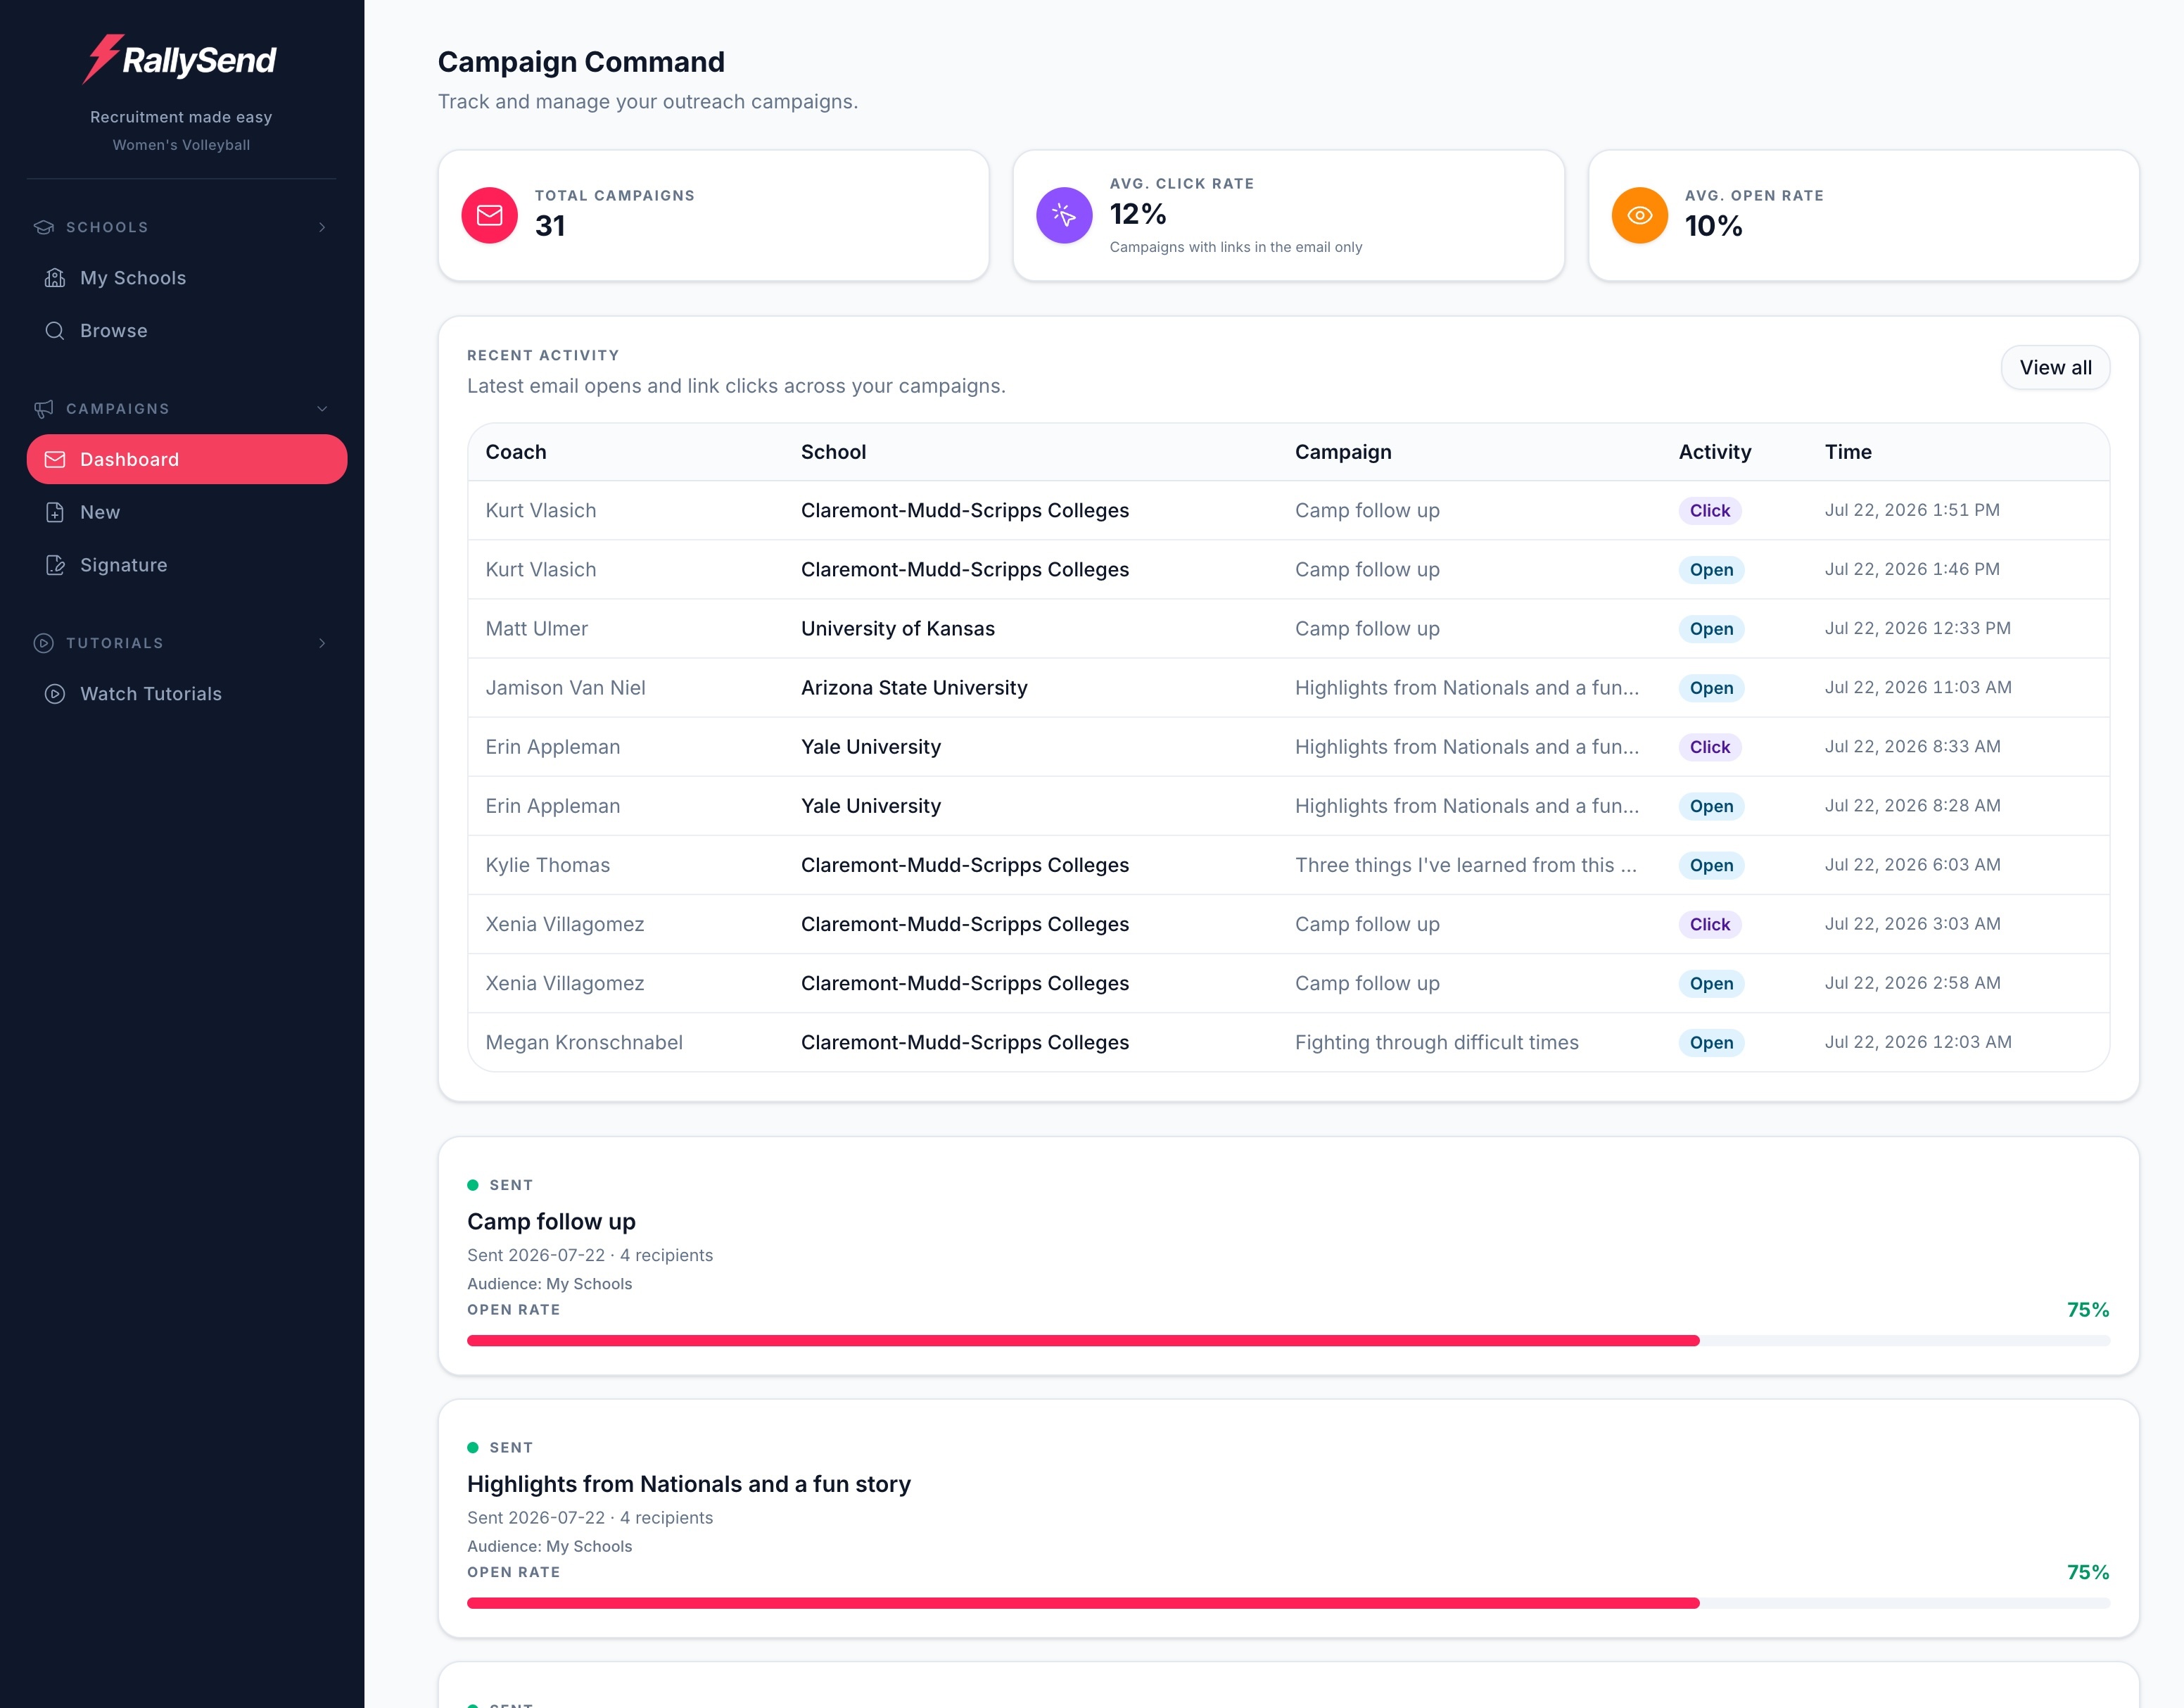The image size is (2184, 1708).
Task: Click the Total Campaigns value 31
Action: click(x=549, y=226)
